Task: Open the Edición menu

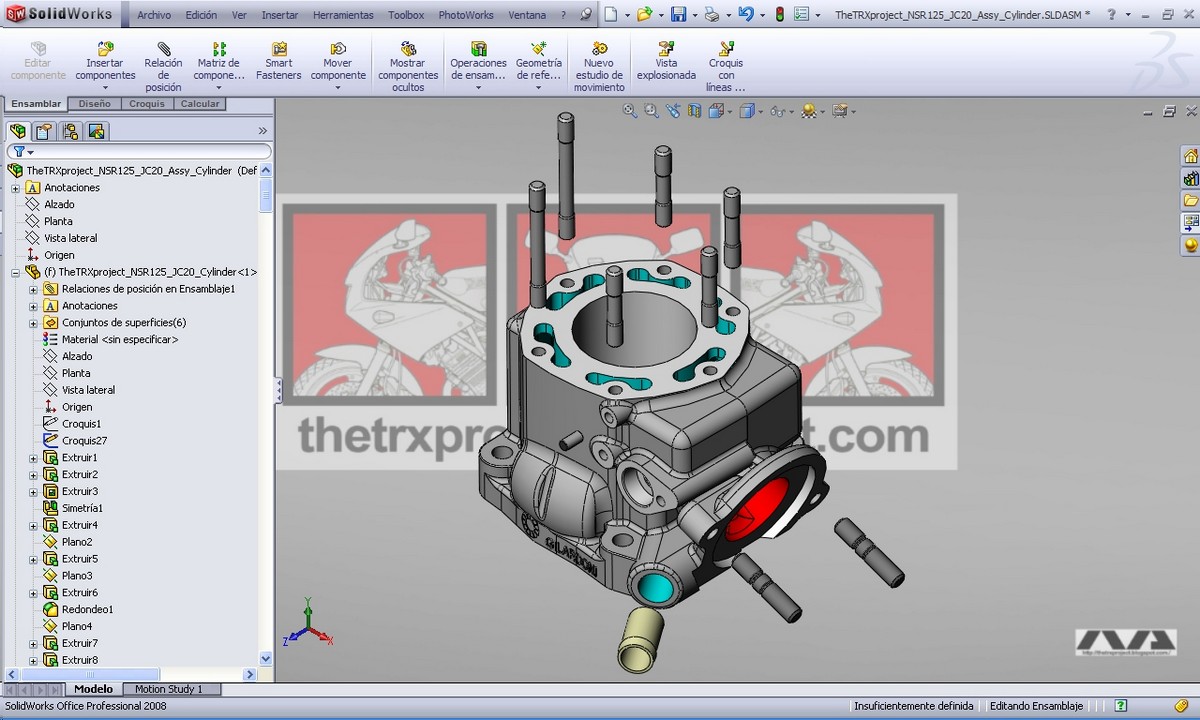Action: pos(201,15)
